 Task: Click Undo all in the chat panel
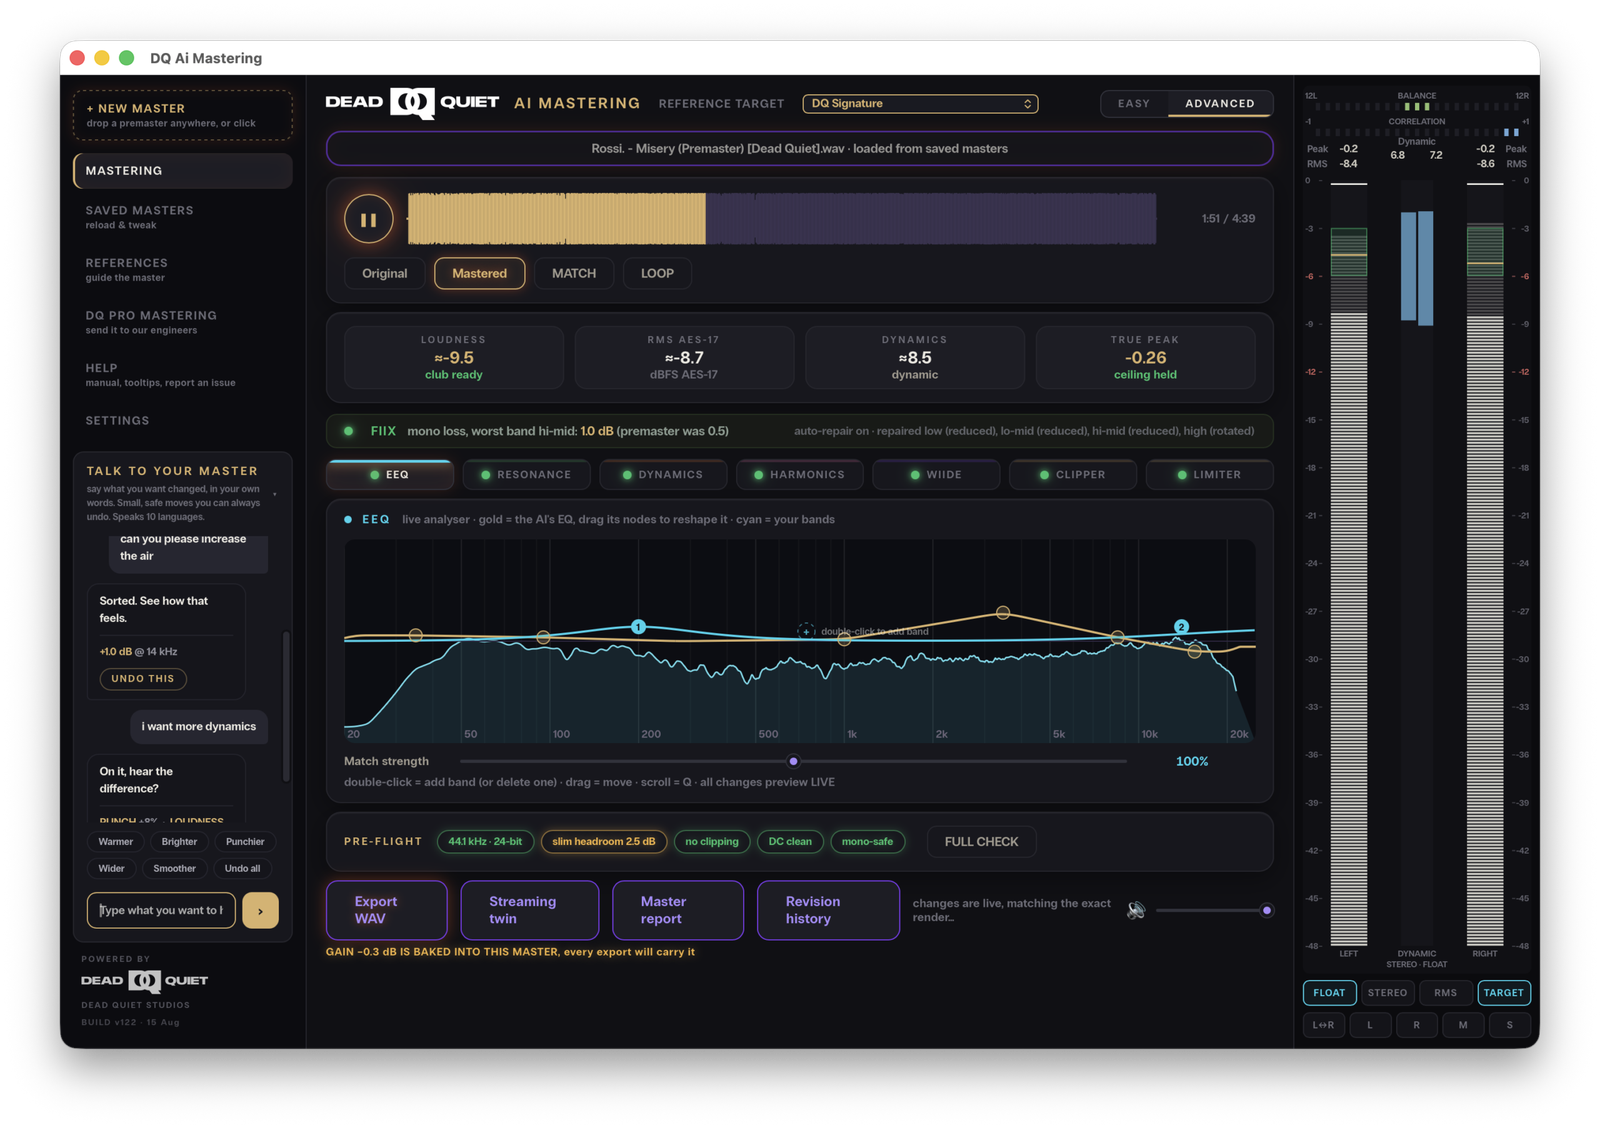coord(242,869)
